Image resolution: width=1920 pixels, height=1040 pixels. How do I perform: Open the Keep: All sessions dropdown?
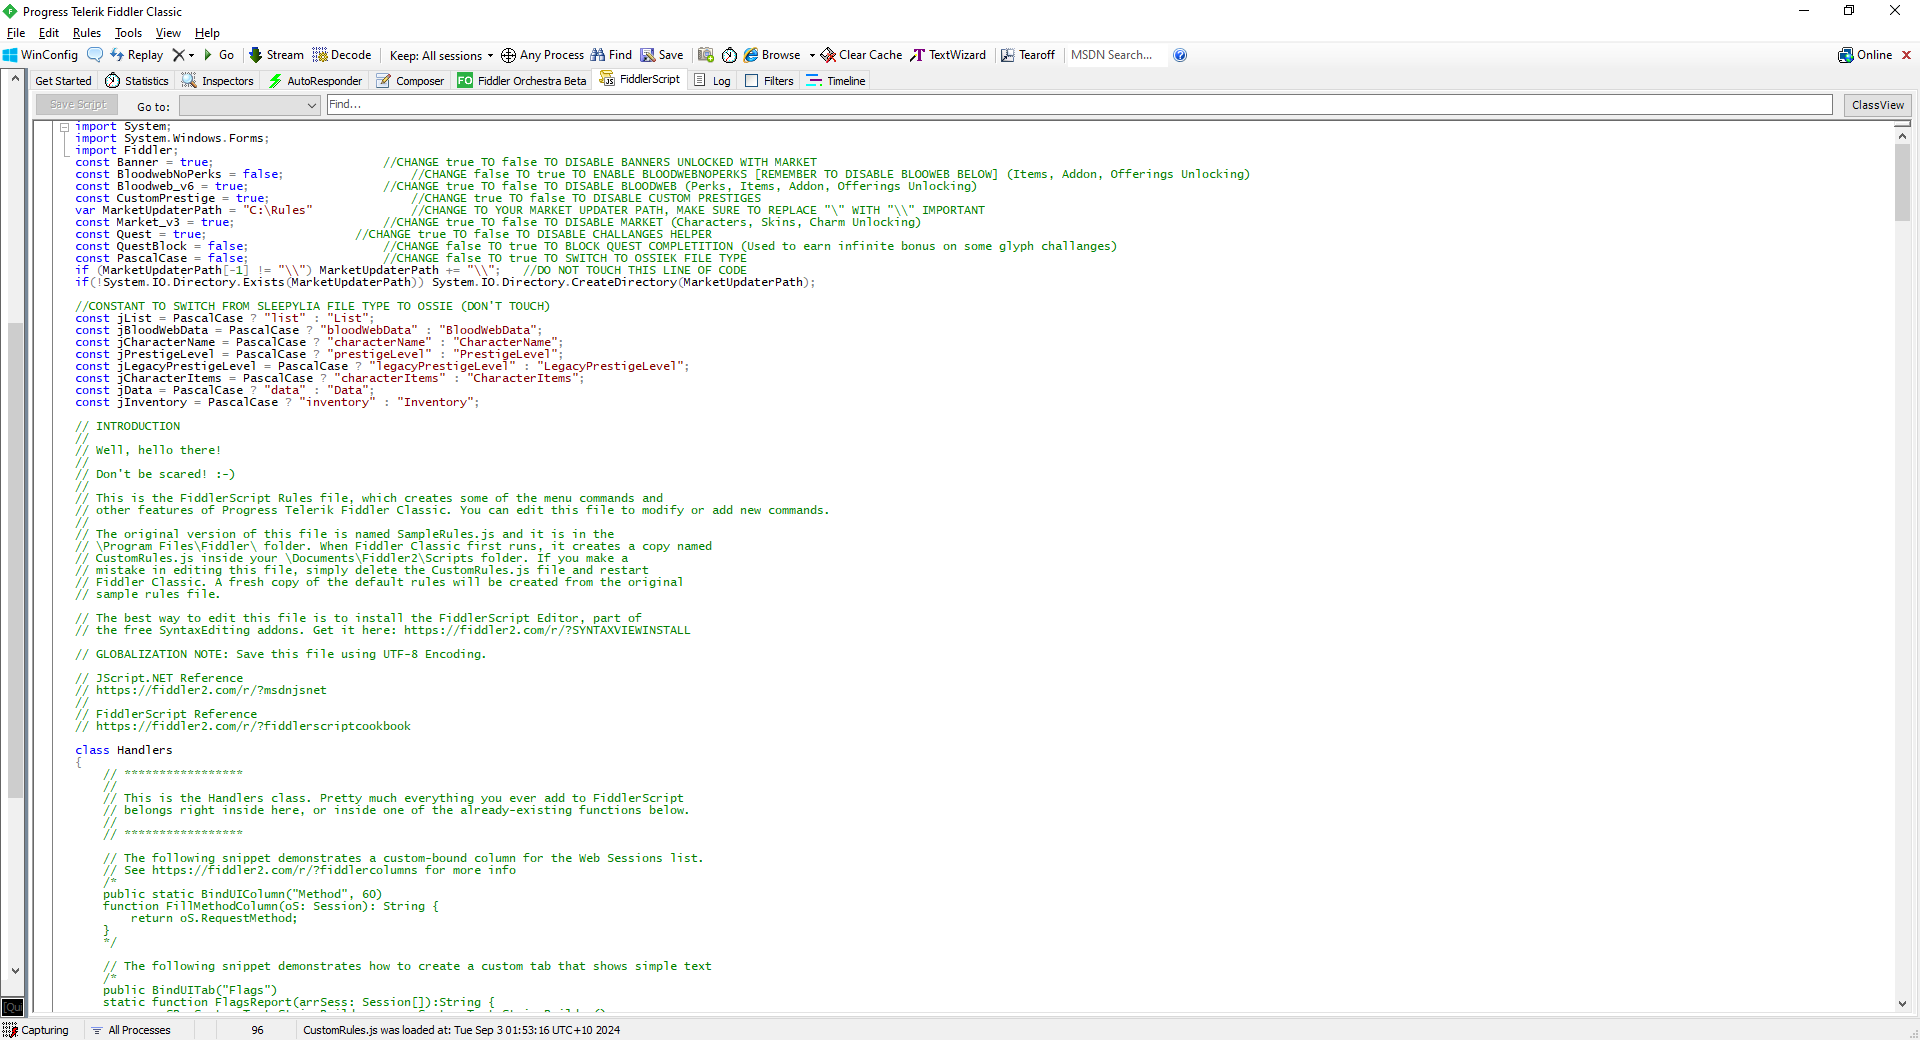click(441, 56)
